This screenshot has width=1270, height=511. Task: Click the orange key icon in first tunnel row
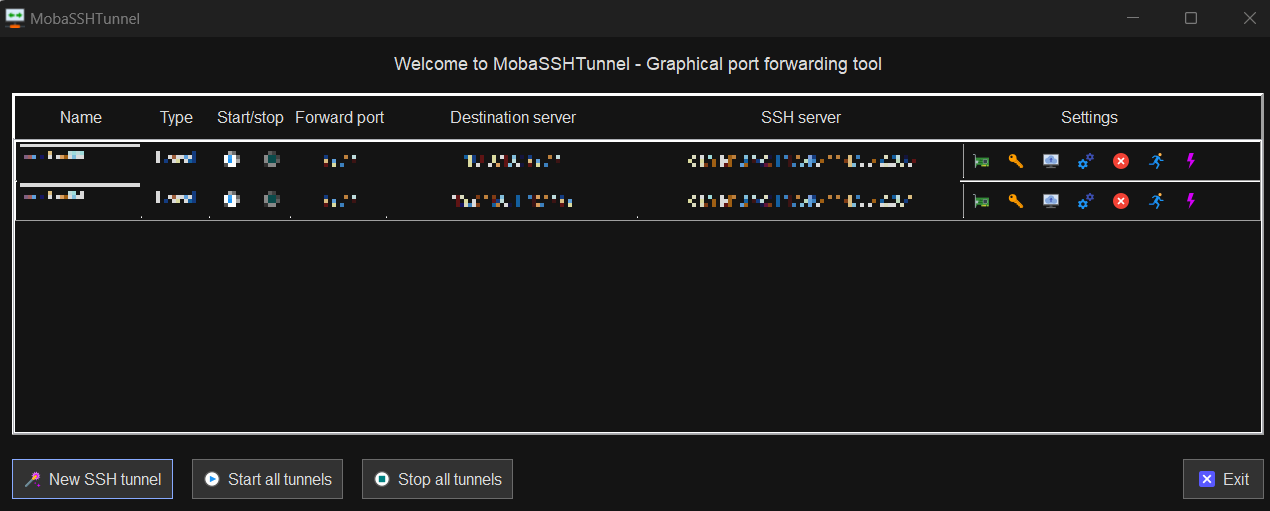pyautogui.click(x=1016, y=161)
